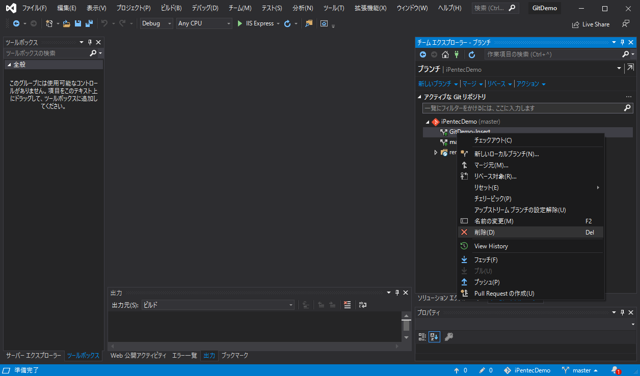The image size is (640, 376).
Task: Click pending changes pencil count in status bar
Action: tap(486, 370)
